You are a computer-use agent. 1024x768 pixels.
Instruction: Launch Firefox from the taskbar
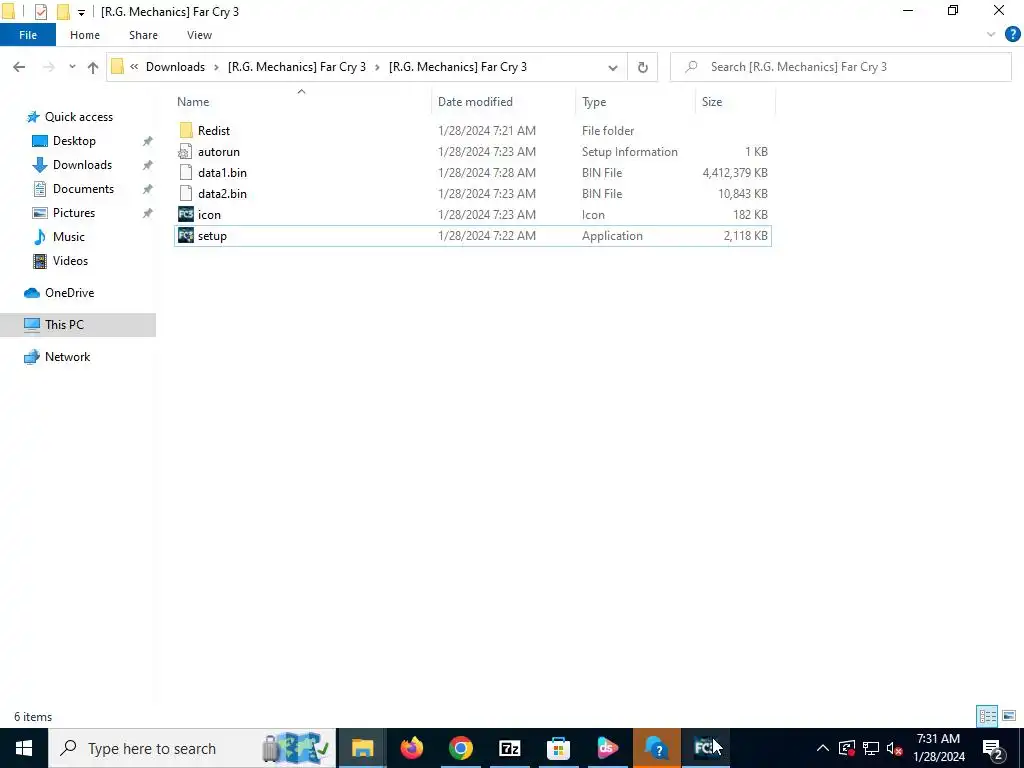(x=411, y=748)
